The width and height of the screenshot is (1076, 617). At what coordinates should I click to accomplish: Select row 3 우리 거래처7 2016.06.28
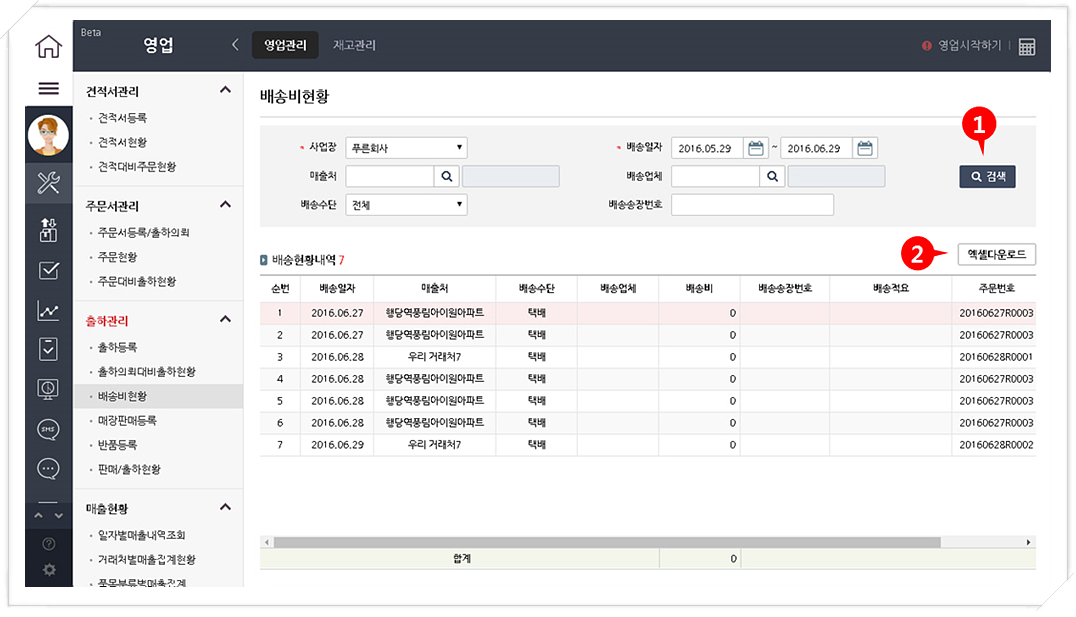click(647, 357)
